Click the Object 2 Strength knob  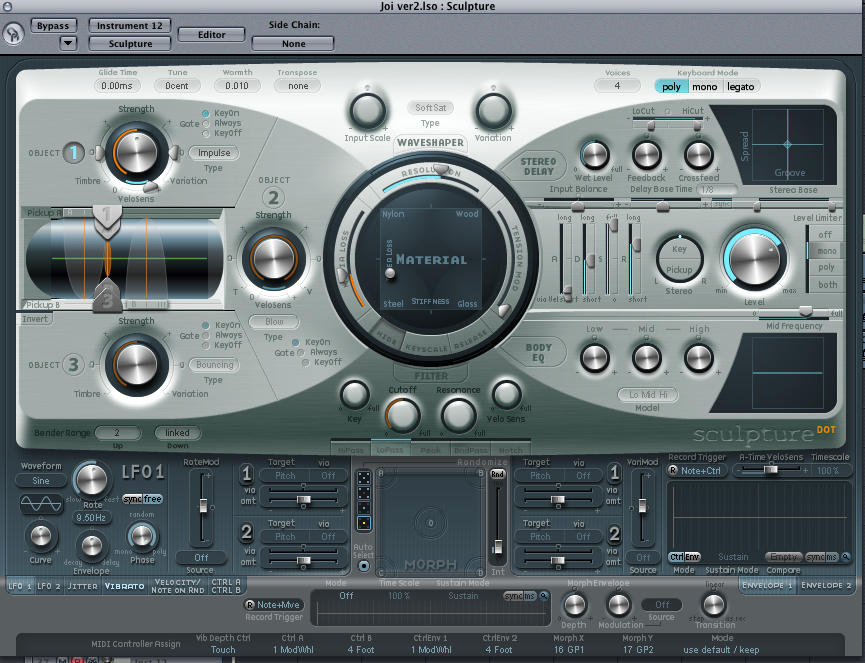click(273, 258)
